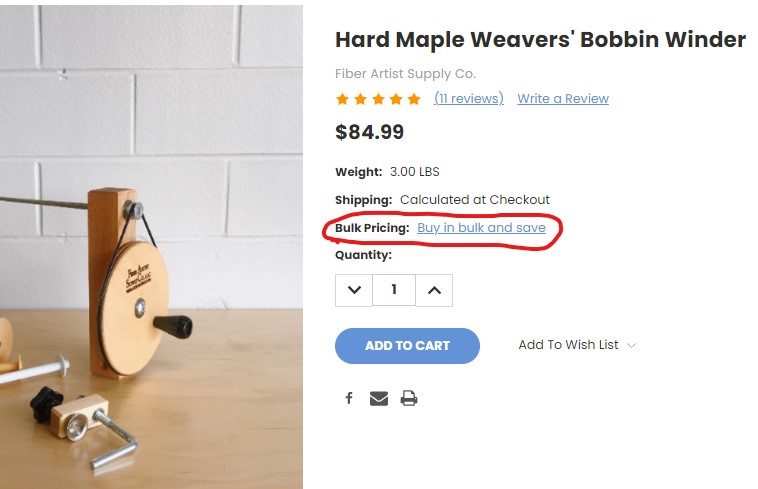Viewport: 758px width, 489px height.
Task: Increase quantity with the up chevron
Action: pos(433,290)
